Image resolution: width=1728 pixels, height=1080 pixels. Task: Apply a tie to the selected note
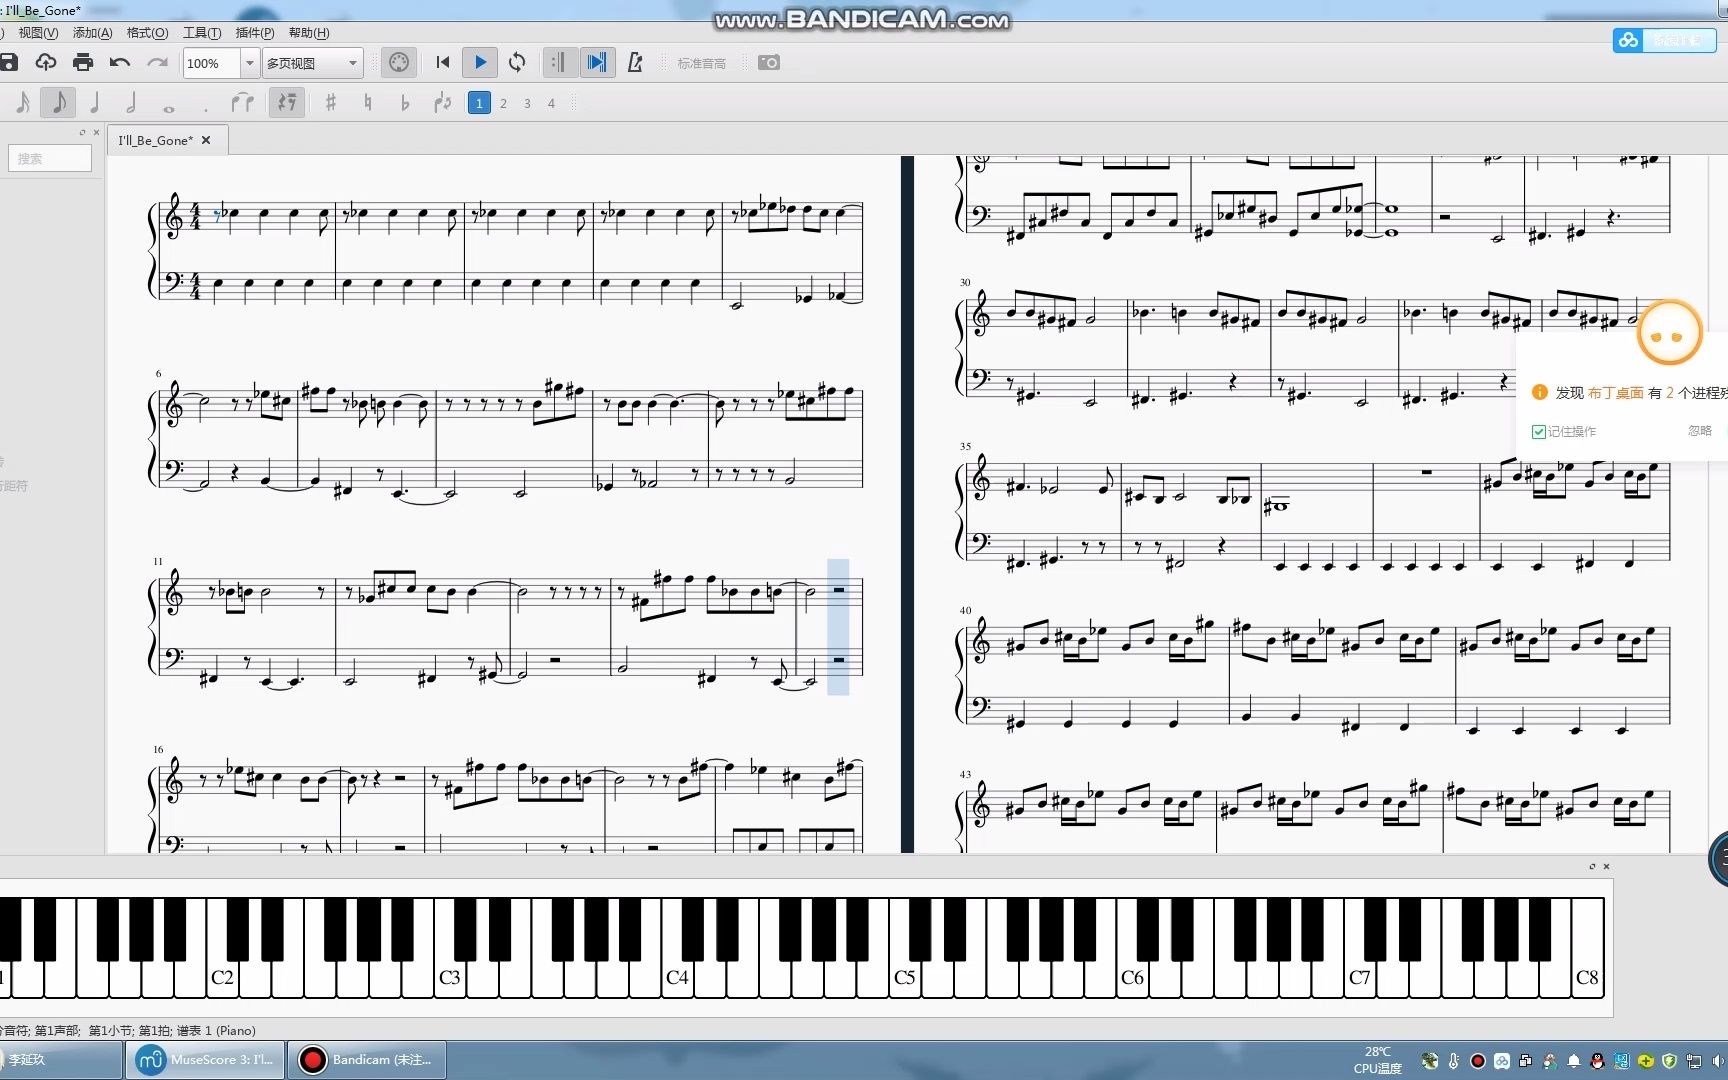[242, 102]
